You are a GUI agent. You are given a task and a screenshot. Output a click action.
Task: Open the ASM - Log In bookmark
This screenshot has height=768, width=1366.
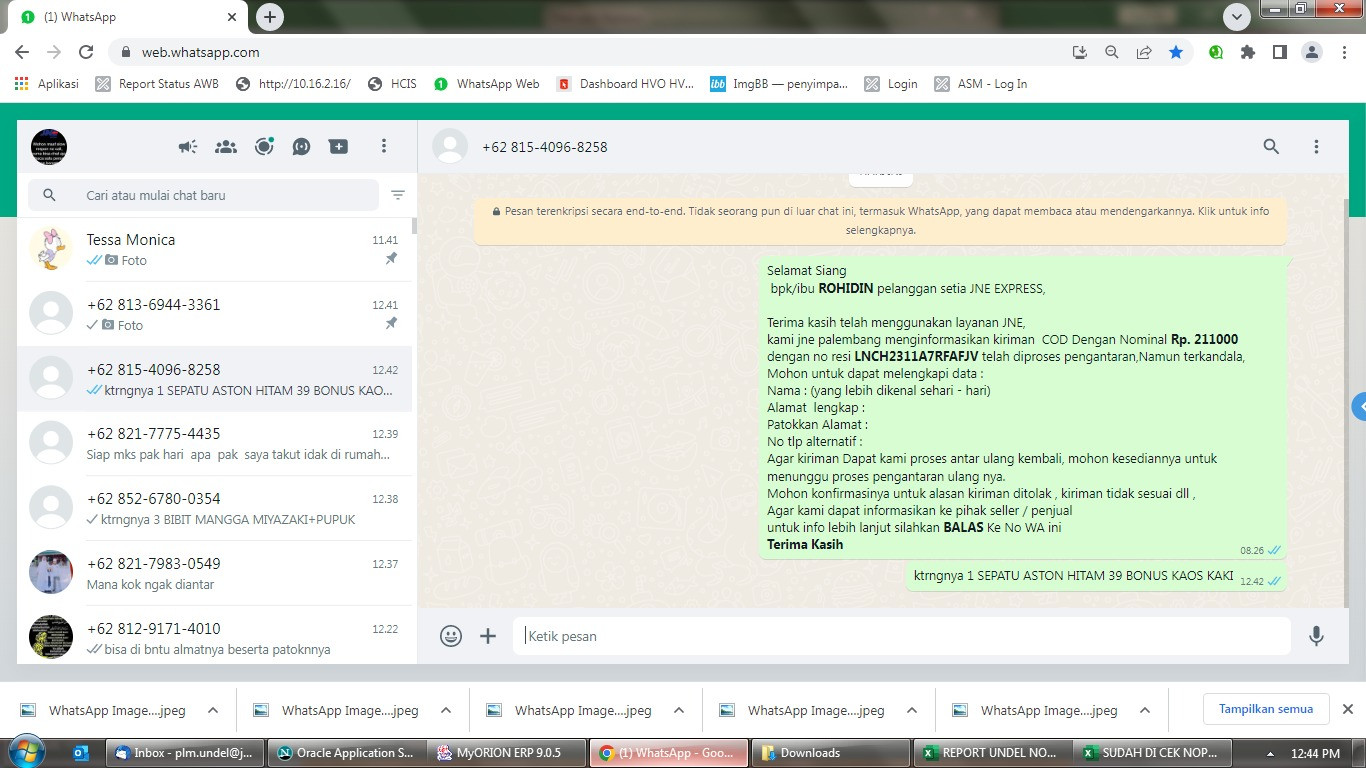point(981,84)
